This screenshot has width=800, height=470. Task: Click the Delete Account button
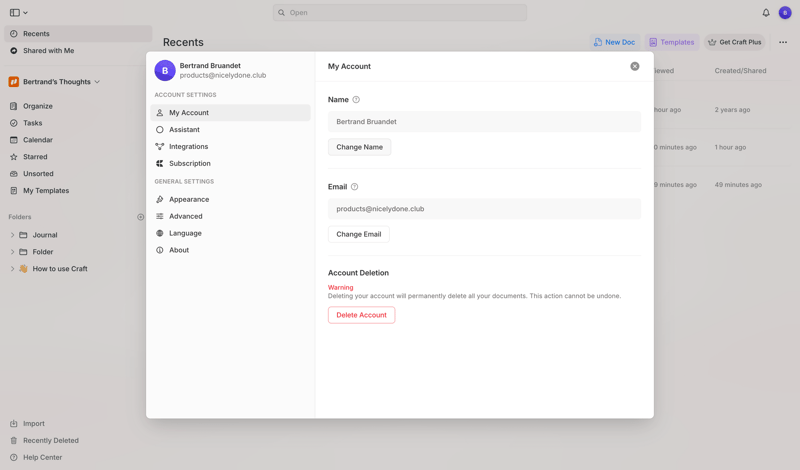click(x=361, y=315)
